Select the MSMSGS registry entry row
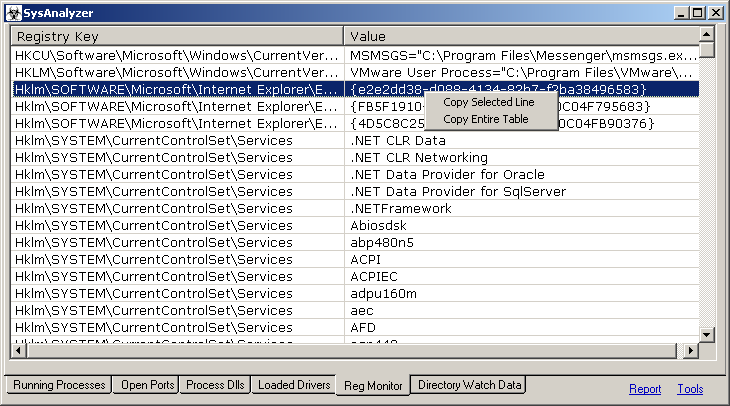This screenshot has width=730, height=406. pyautogui.click(x=355, y=56)
